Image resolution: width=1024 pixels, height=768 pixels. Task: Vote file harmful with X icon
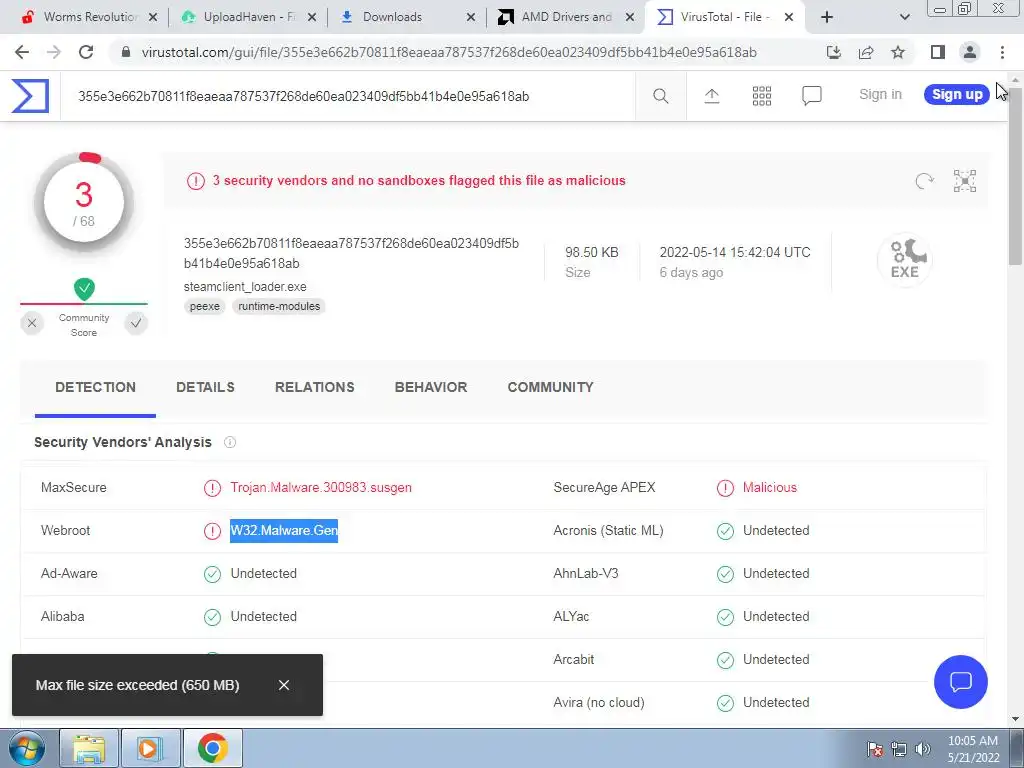[x=31, y=323]
